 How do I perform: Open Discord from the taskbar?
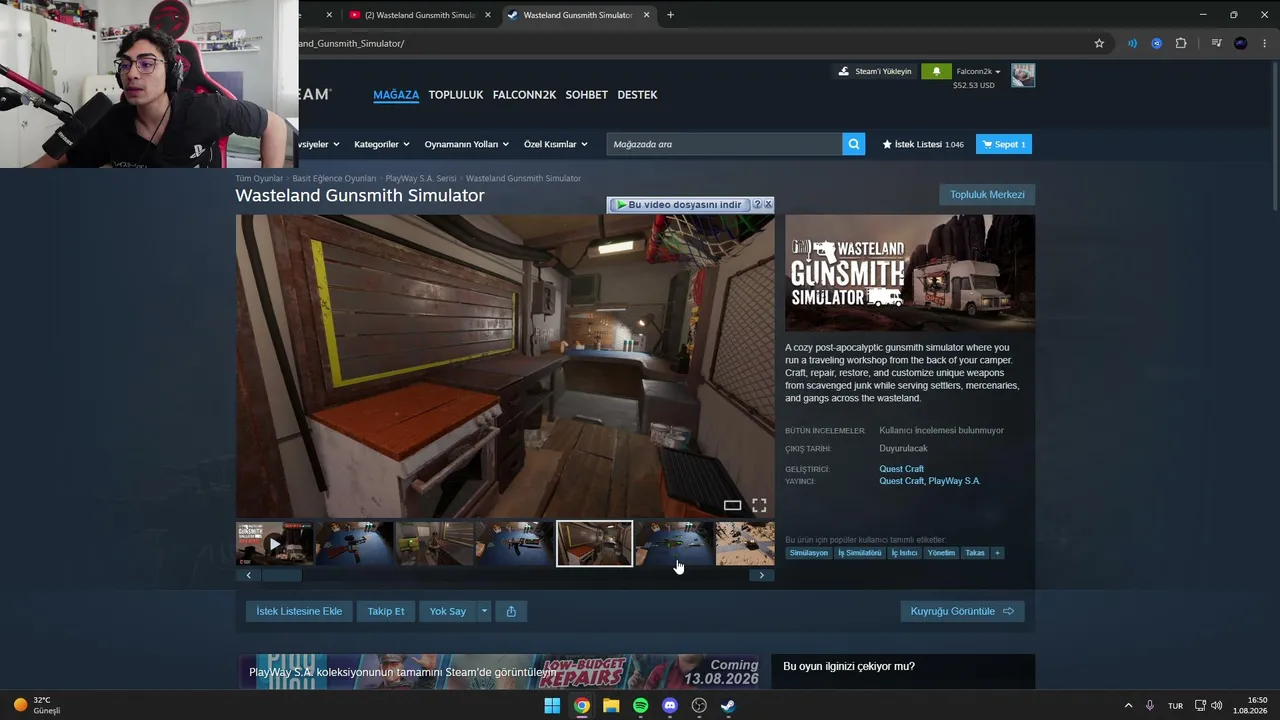point(670,705)
